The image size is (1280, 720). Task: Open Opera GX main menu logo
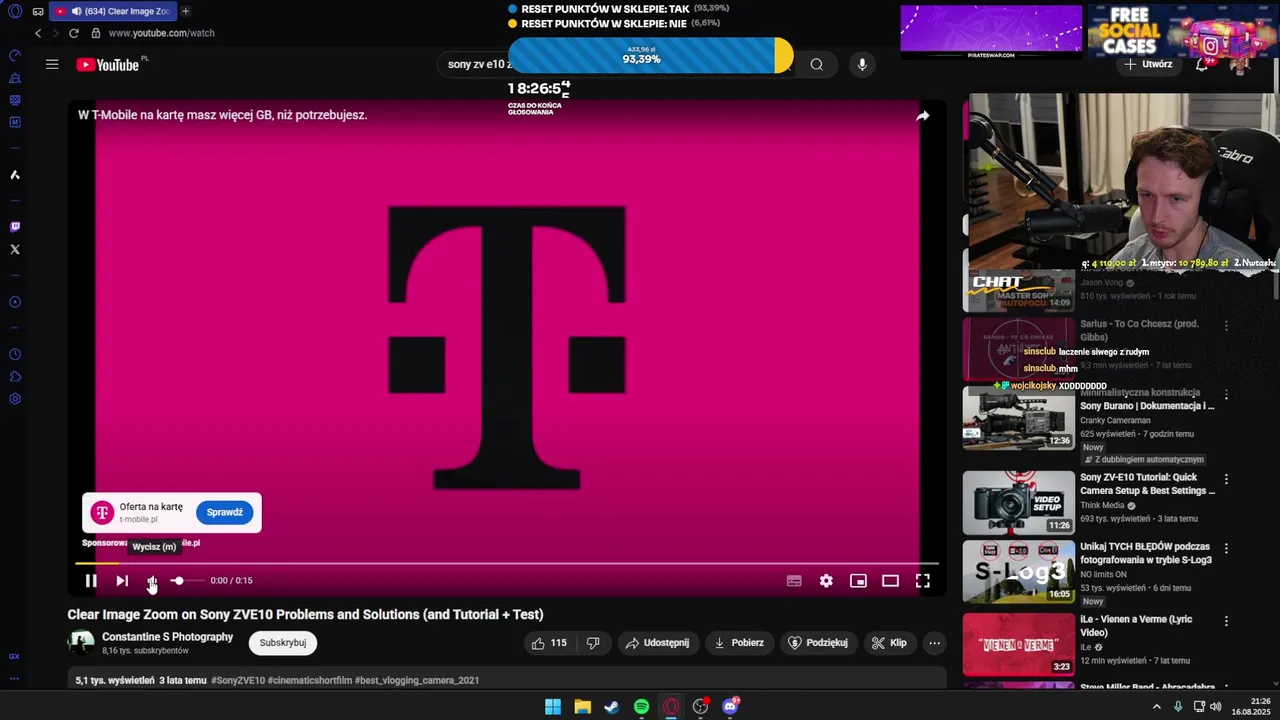click(15, 11)
